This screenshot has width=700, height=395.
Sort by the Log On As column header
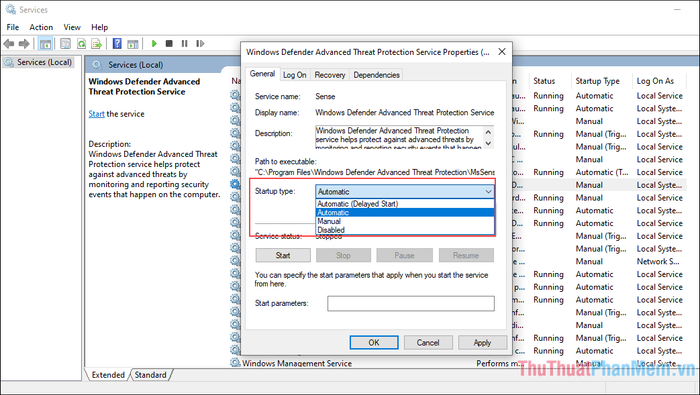pos(655,81)
